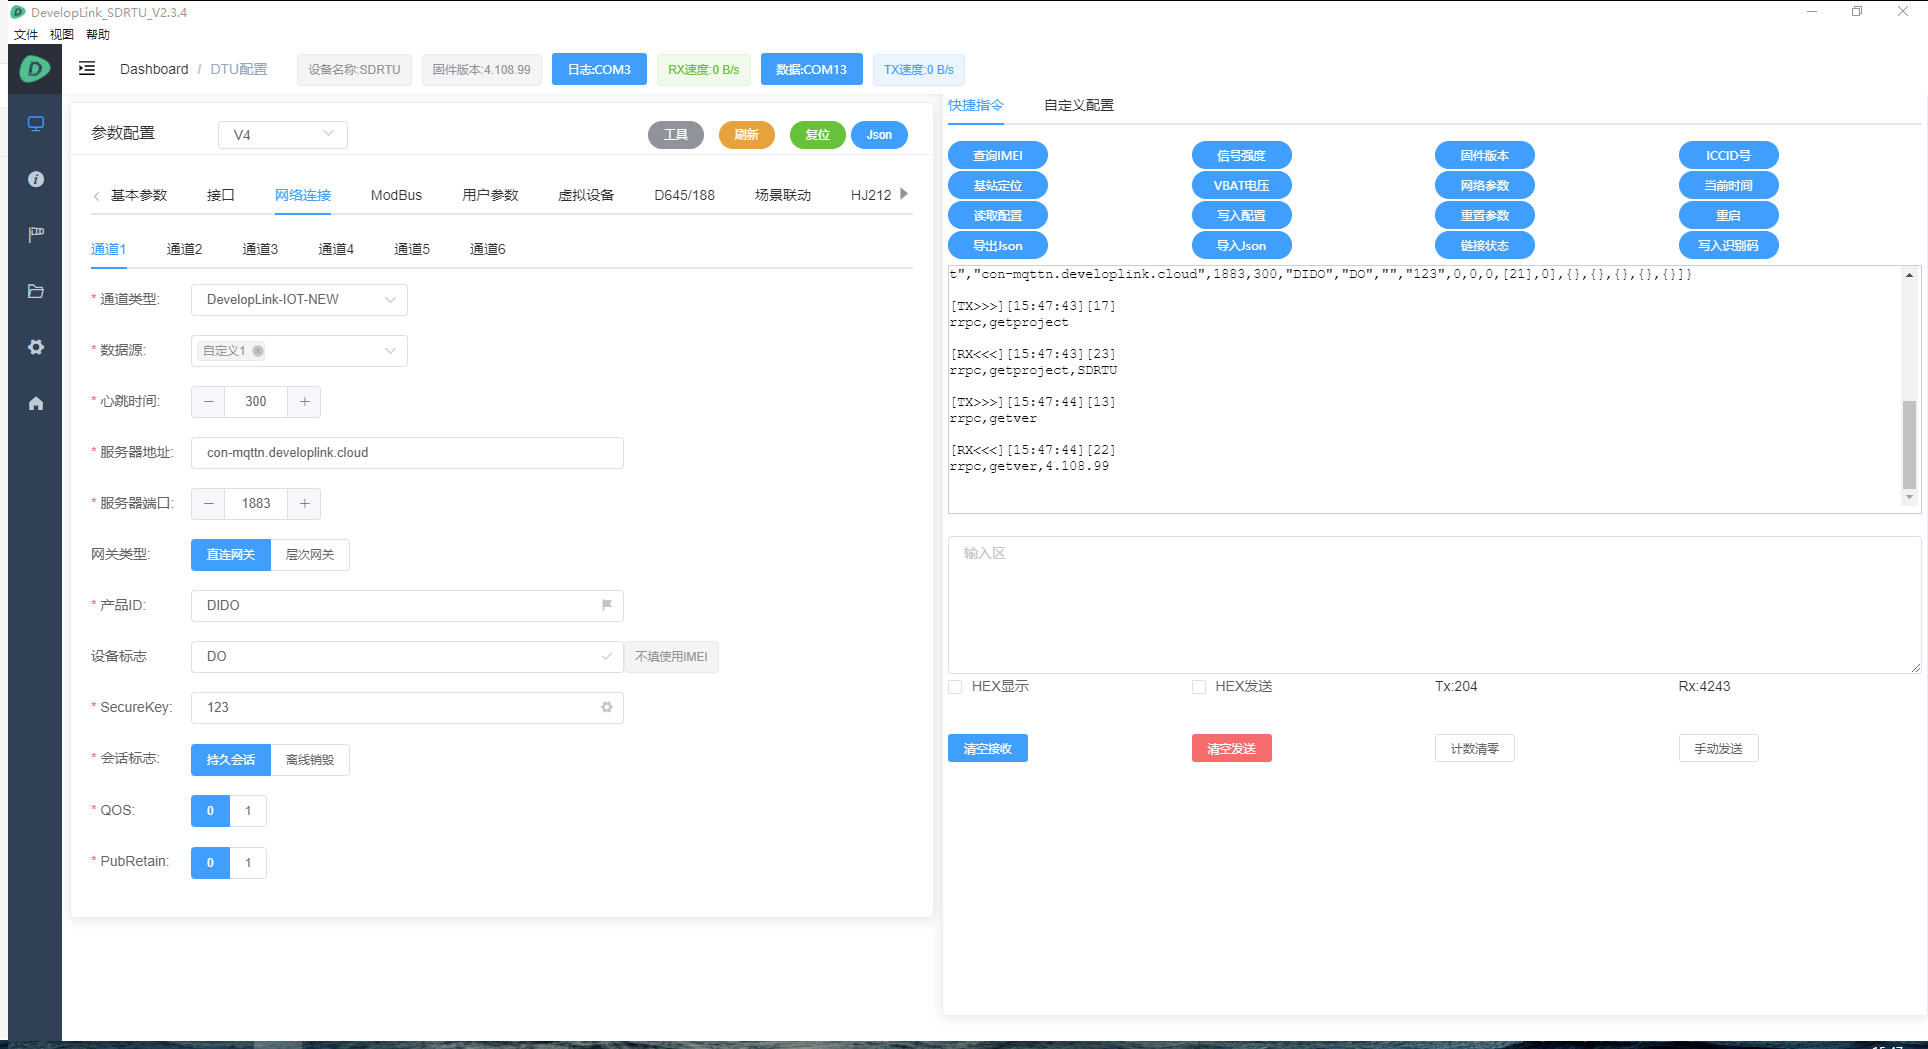Open the 设备标志 DO combo box
This screenshot has width=1928, height=1049.
407,656
